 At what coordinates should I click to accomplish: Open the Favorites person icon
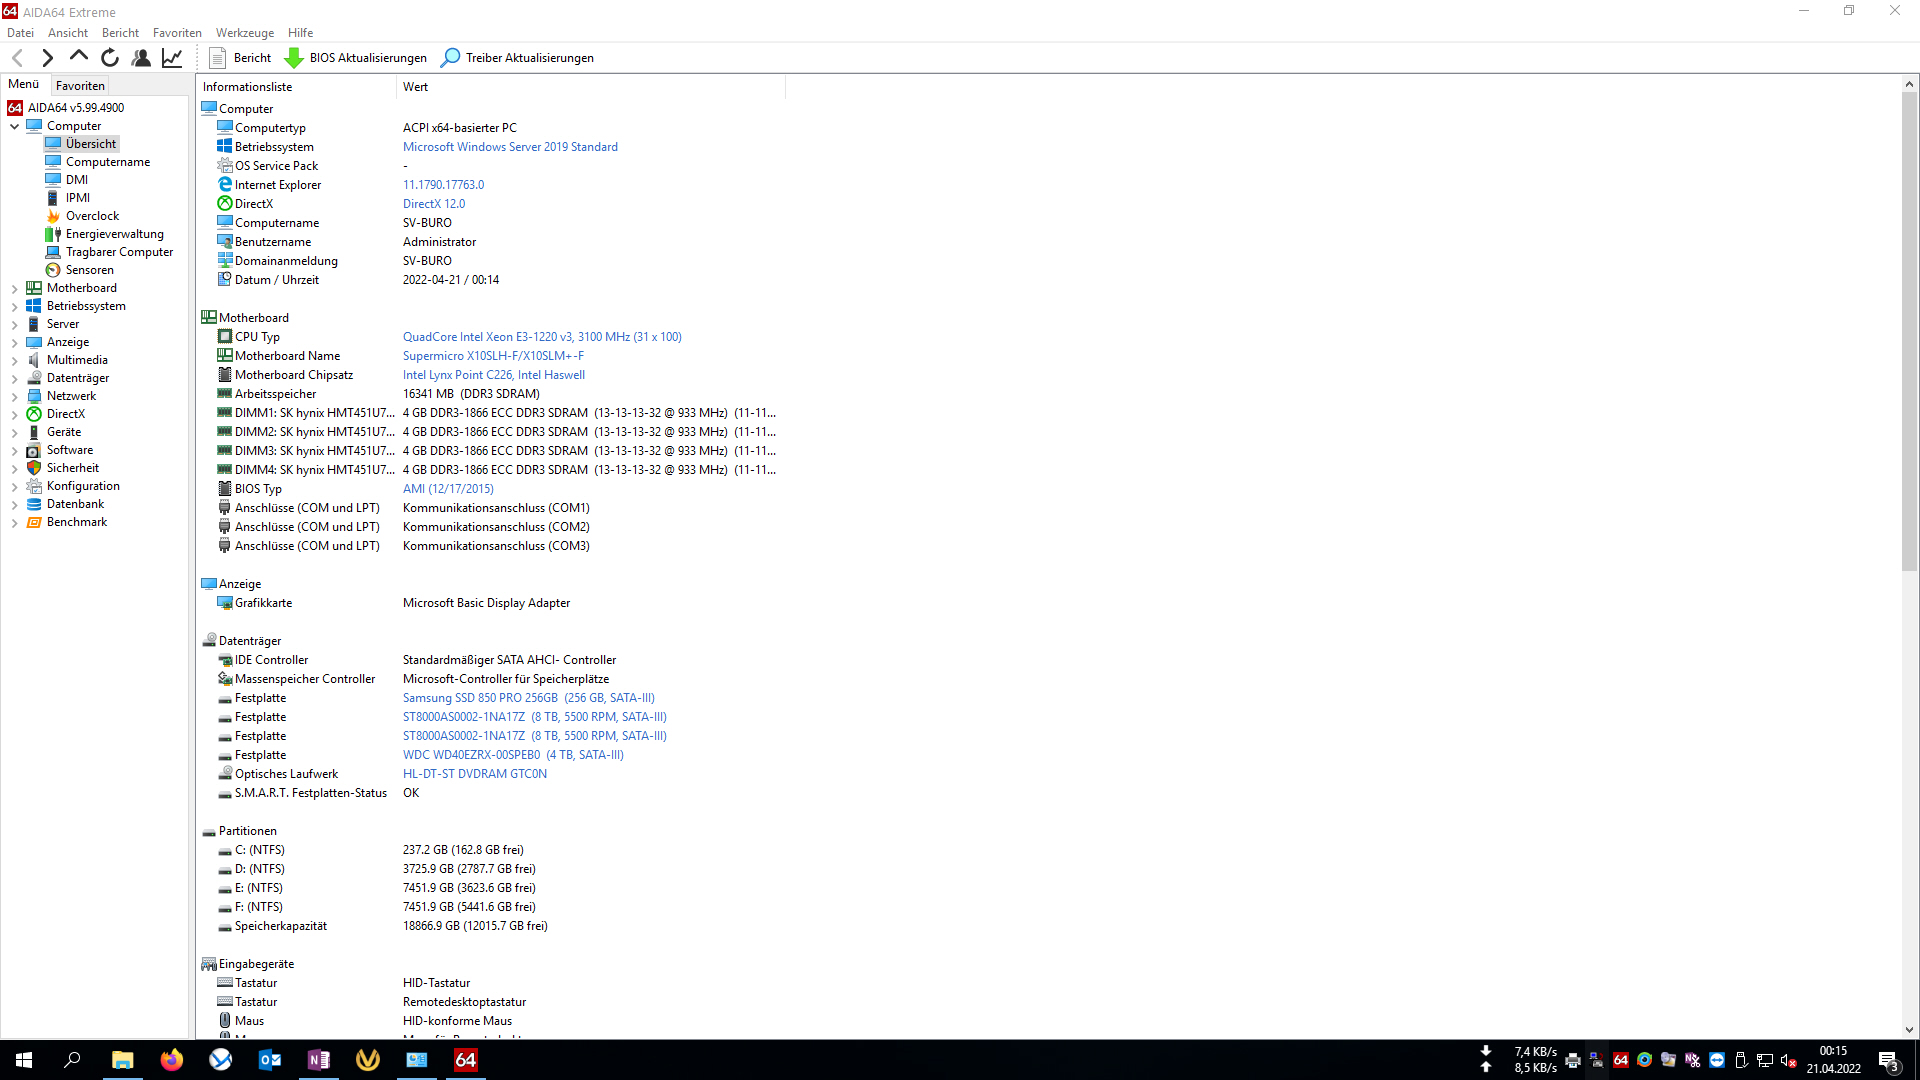click(x=141, y=58)
